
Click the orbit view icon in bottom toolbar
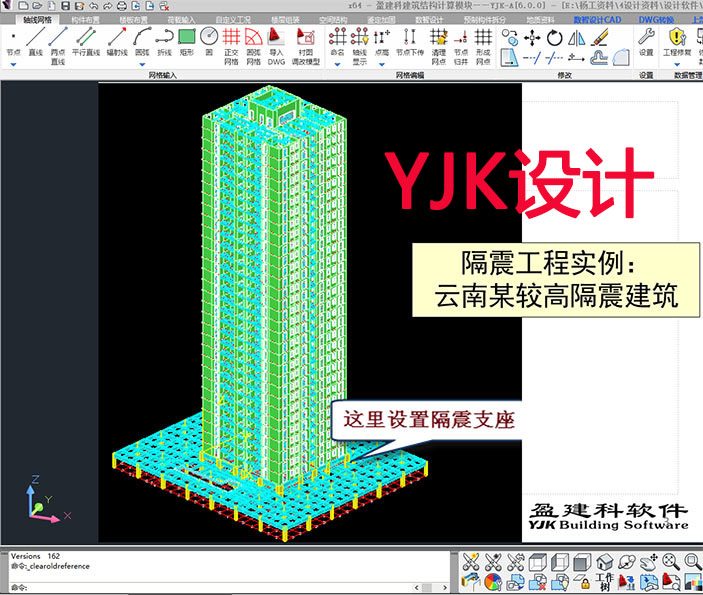(626, 562)
